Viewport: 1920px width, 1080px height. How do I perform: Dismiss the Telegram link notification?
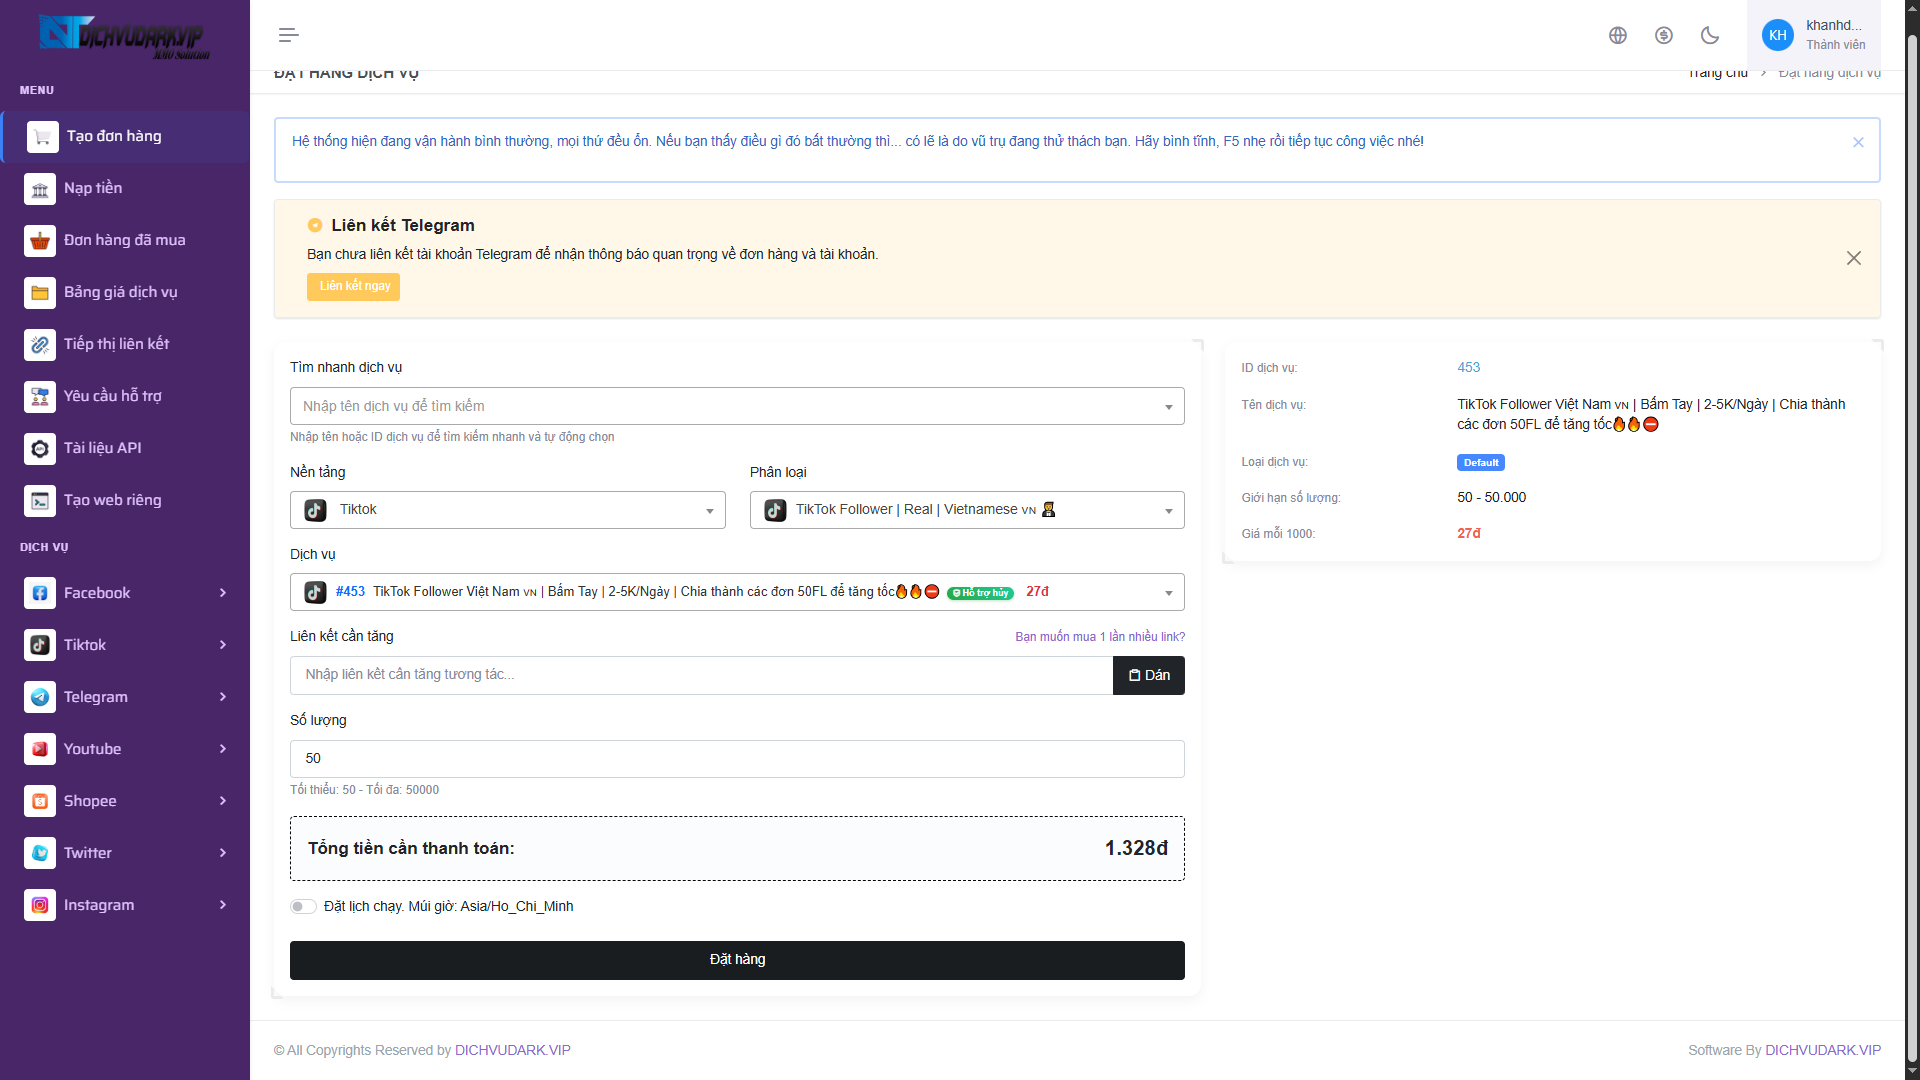pyautogui.click(x=1853, y=258)
